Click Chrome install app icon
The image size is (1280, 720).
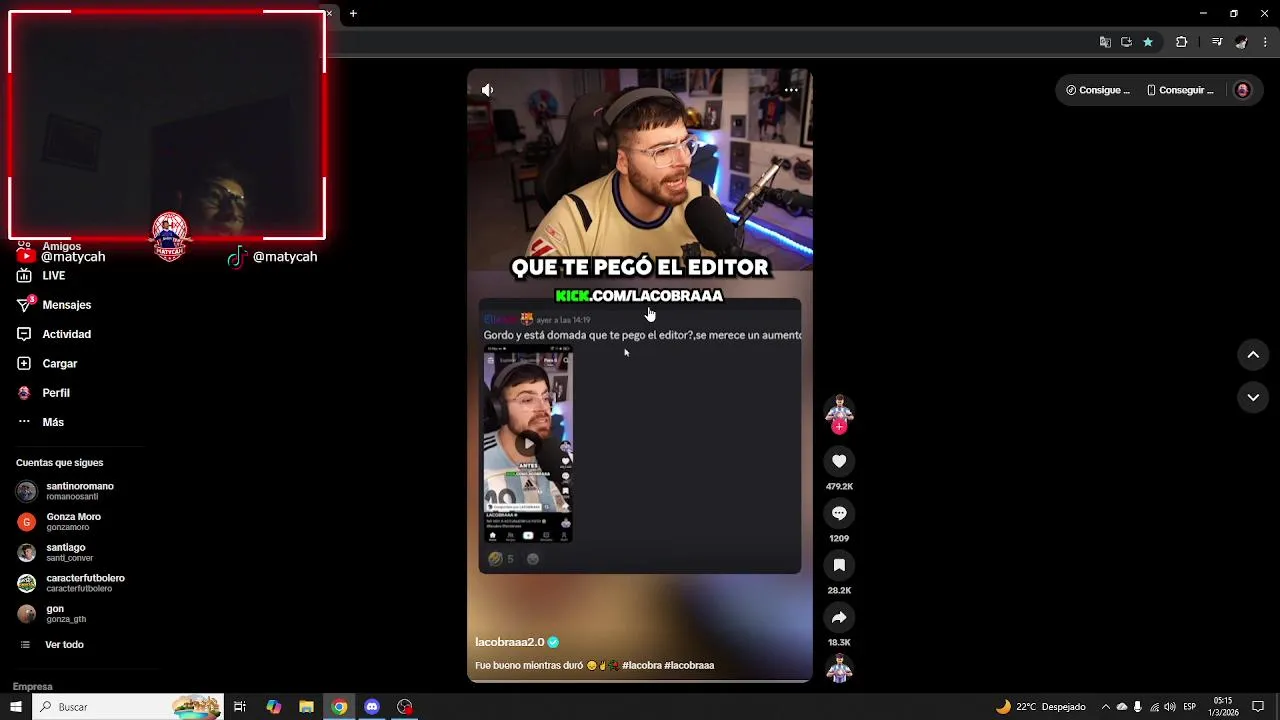point(1126,42)
